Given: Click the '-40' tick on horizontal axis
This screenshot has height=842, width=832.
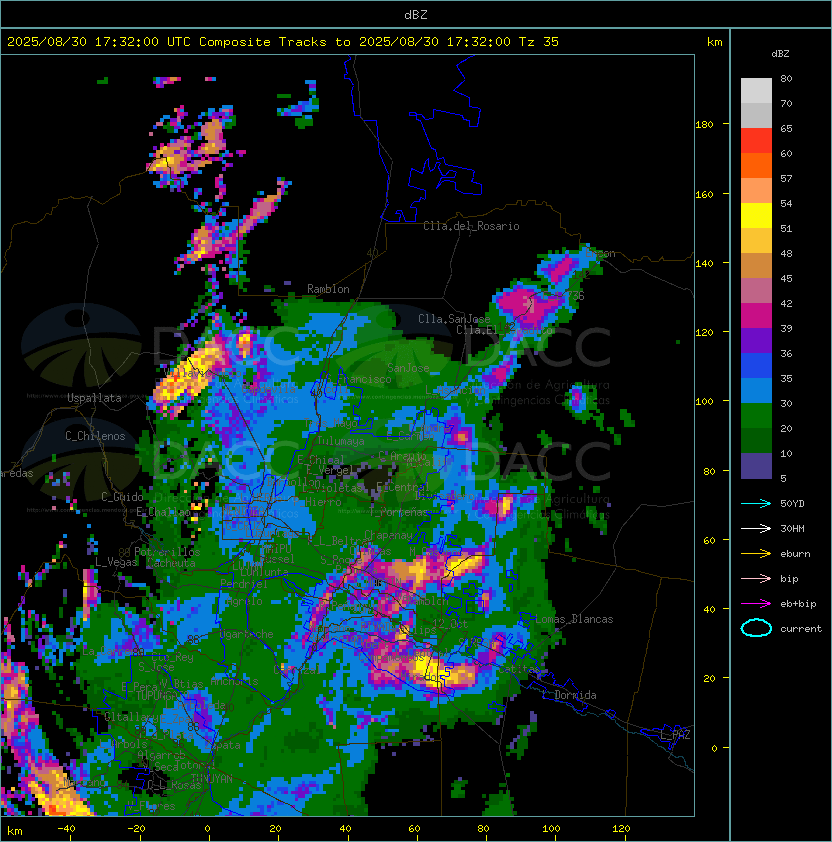Looking at the screenshot, I should pyautogui.click(x=66, y=829).
